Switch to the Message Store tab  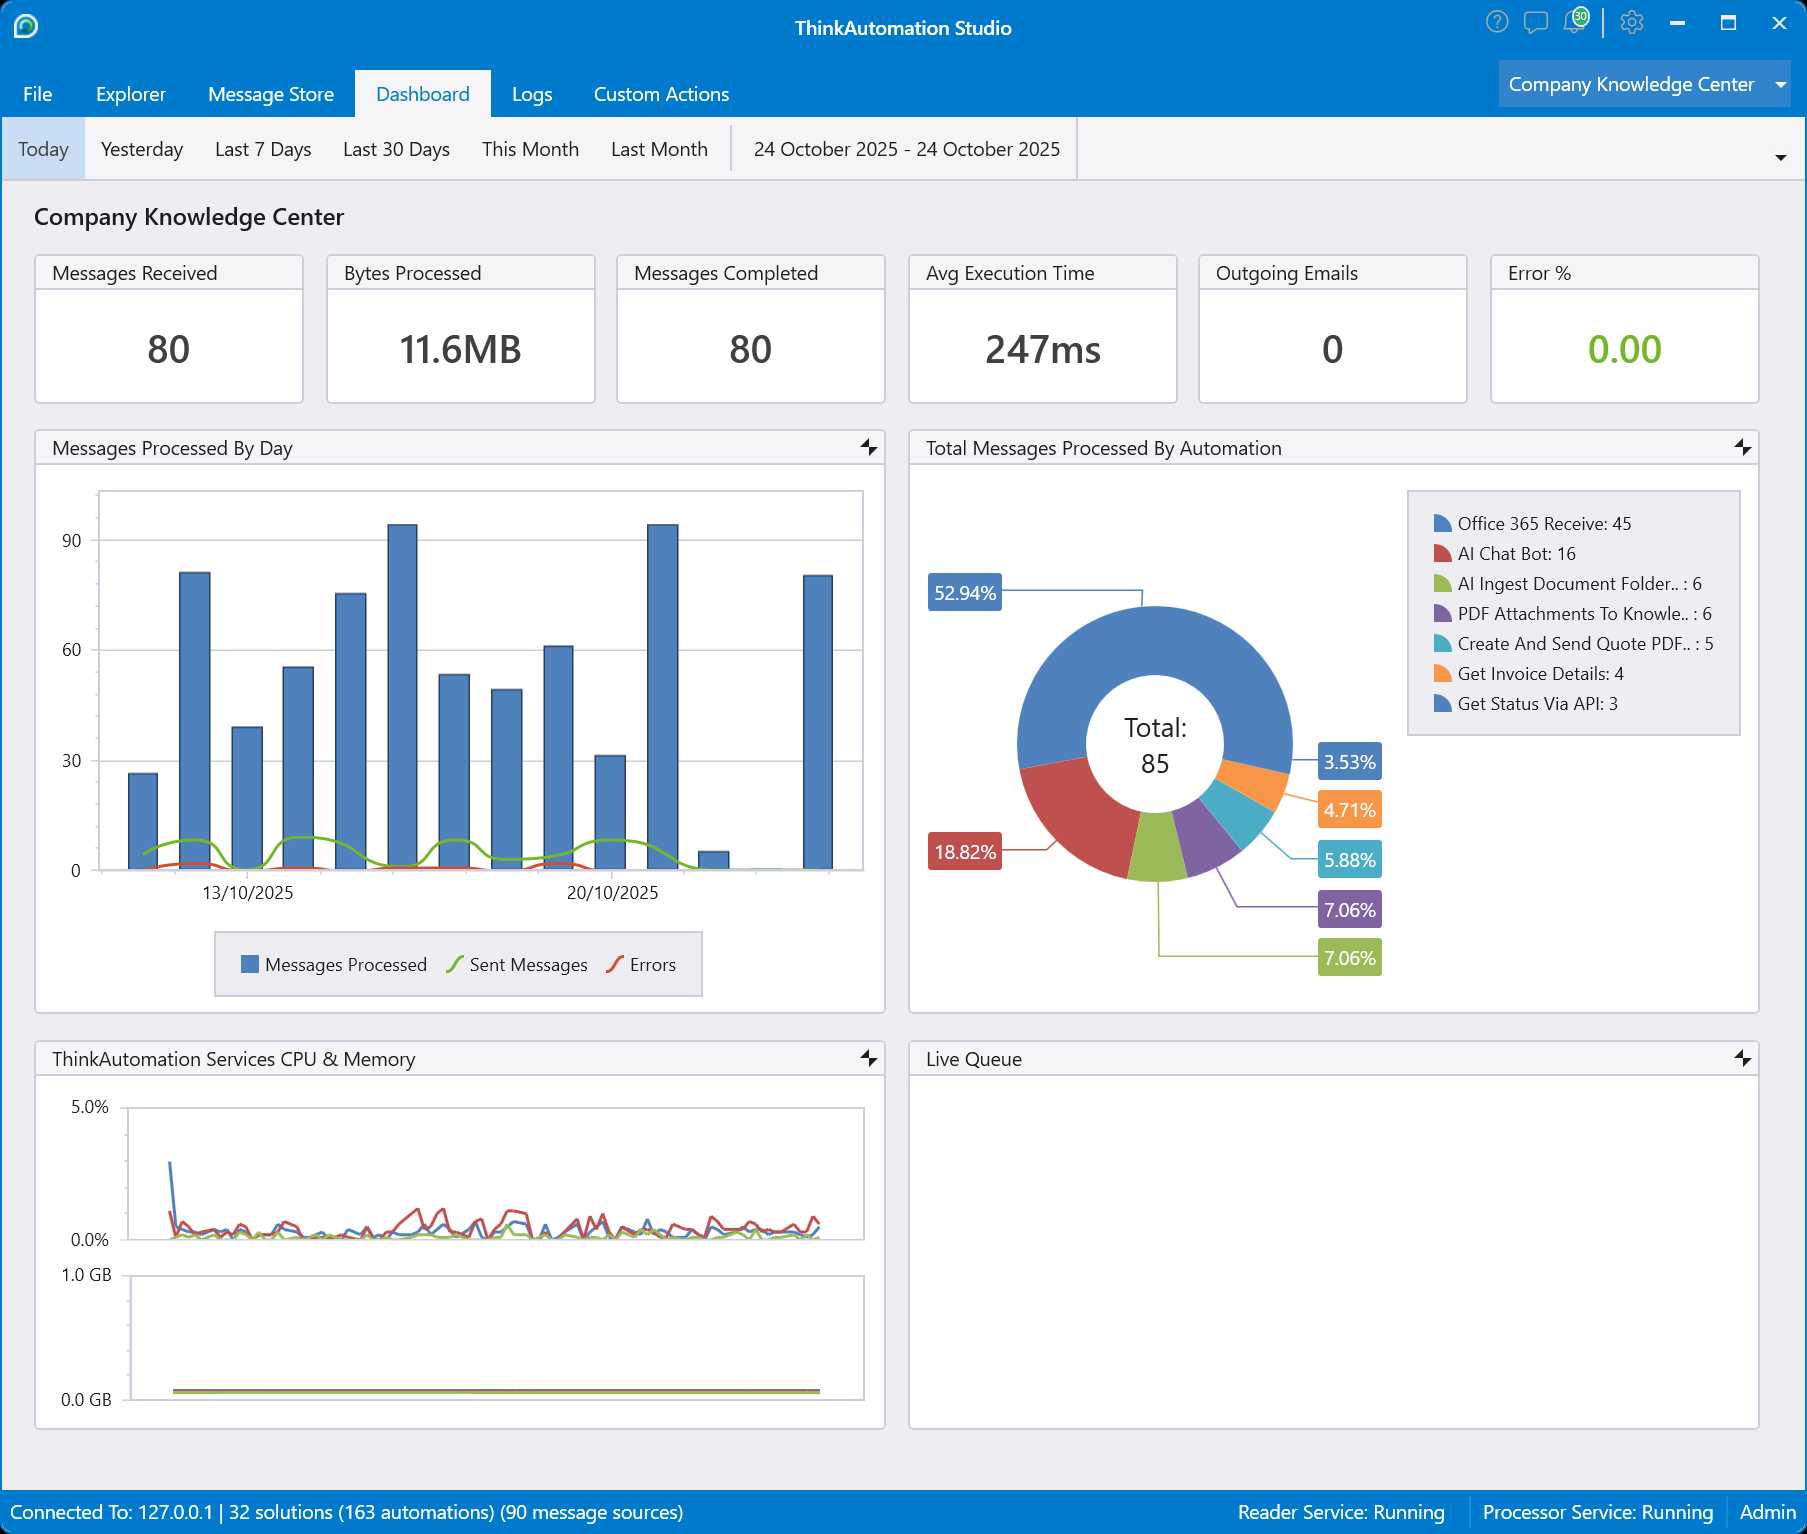pyautogui.click(x=271, y=94)
